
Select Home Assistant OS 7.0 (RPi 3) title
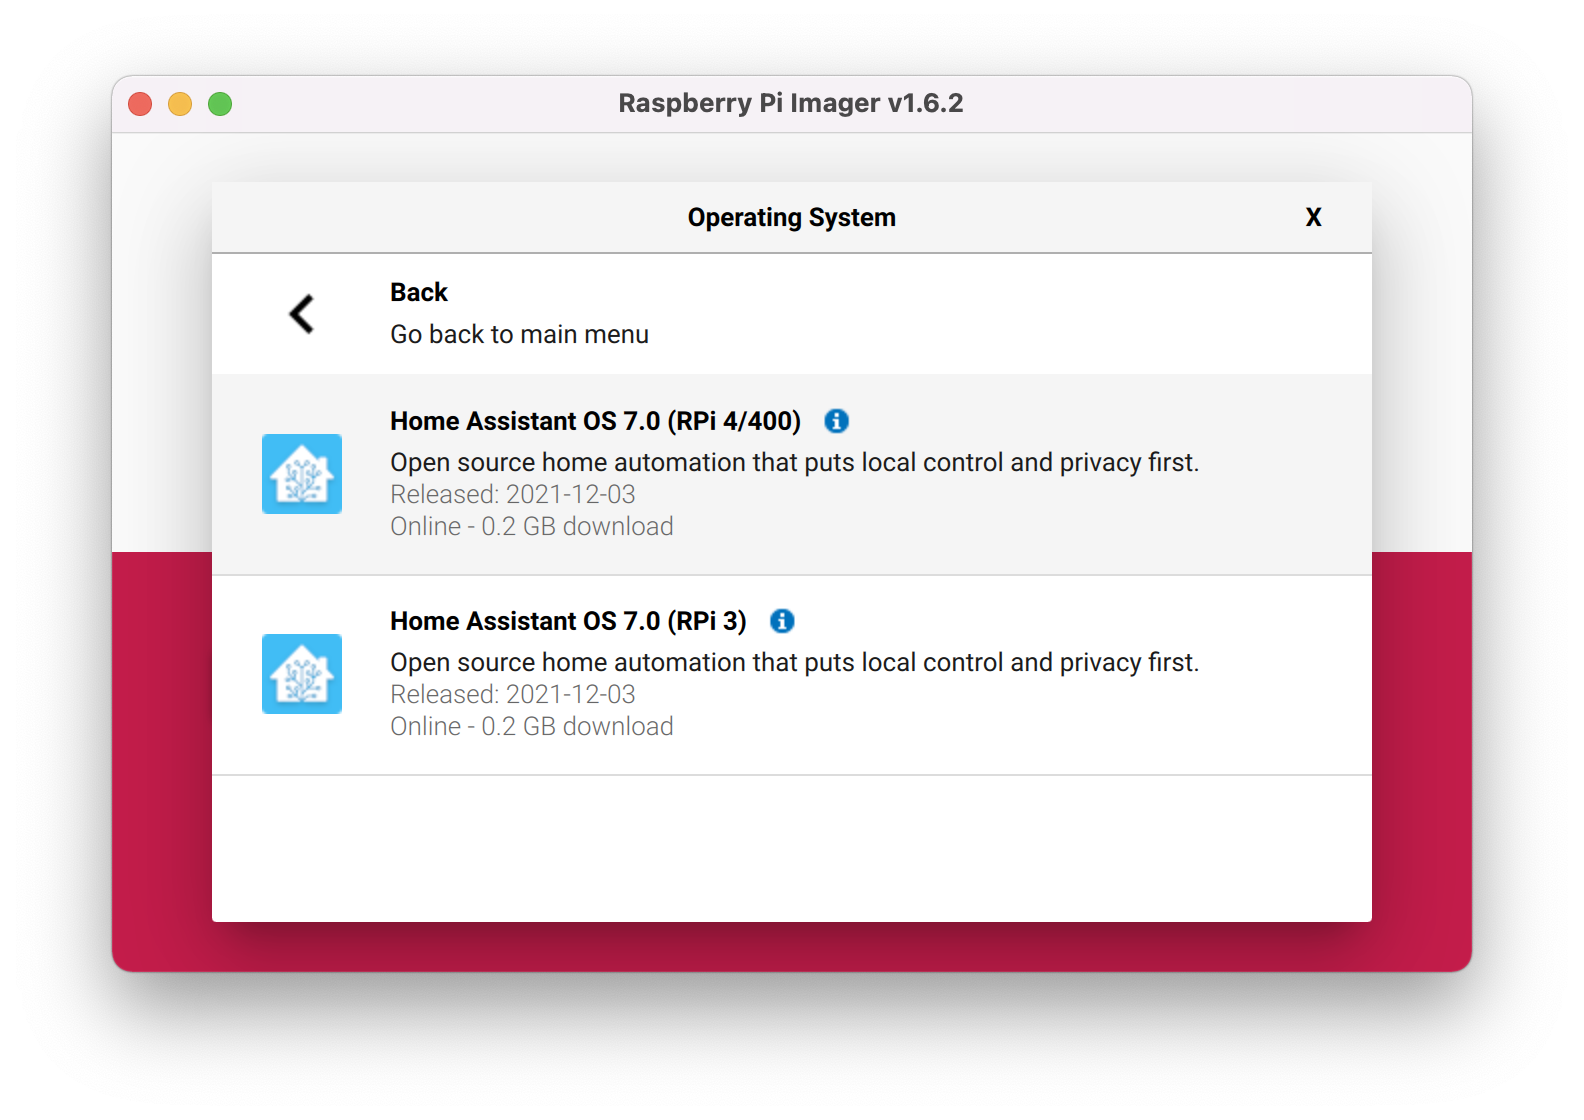point(568,621)
